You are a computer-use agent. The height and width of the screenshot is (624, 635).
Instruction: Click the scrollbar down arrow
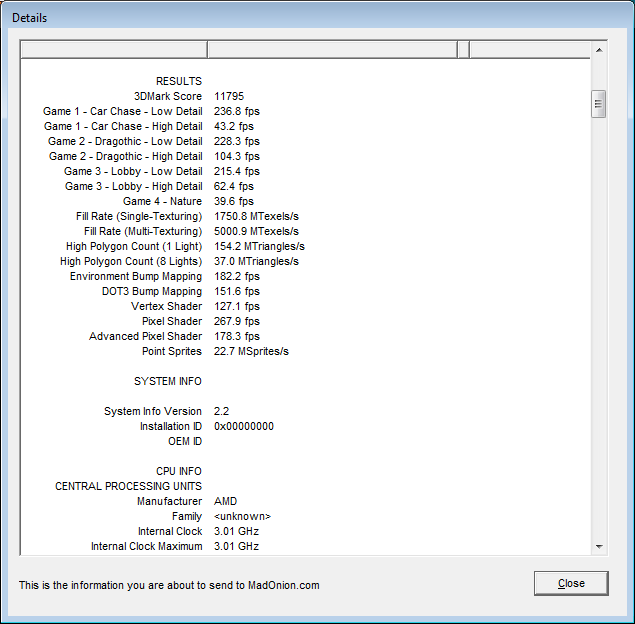click(x=599, y=547)
